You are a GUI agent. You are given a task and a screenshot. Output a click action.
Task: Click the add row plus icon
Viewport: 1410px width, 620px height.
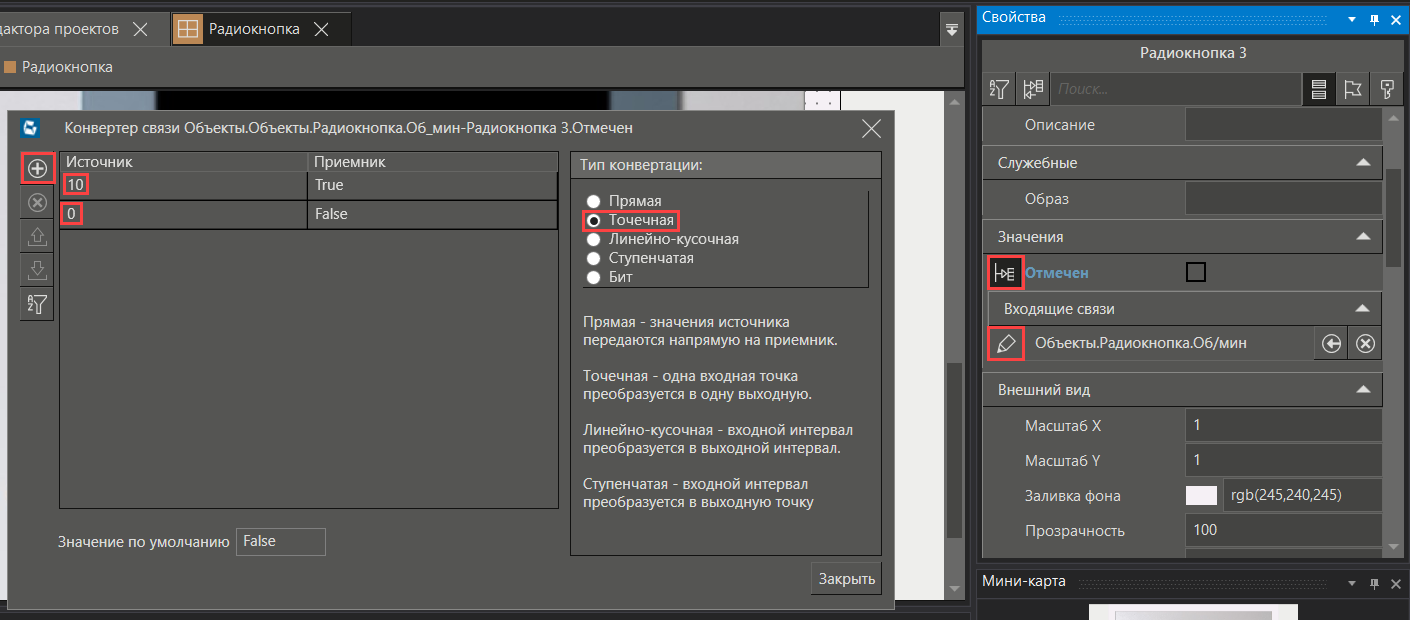[x=37, y=168]
